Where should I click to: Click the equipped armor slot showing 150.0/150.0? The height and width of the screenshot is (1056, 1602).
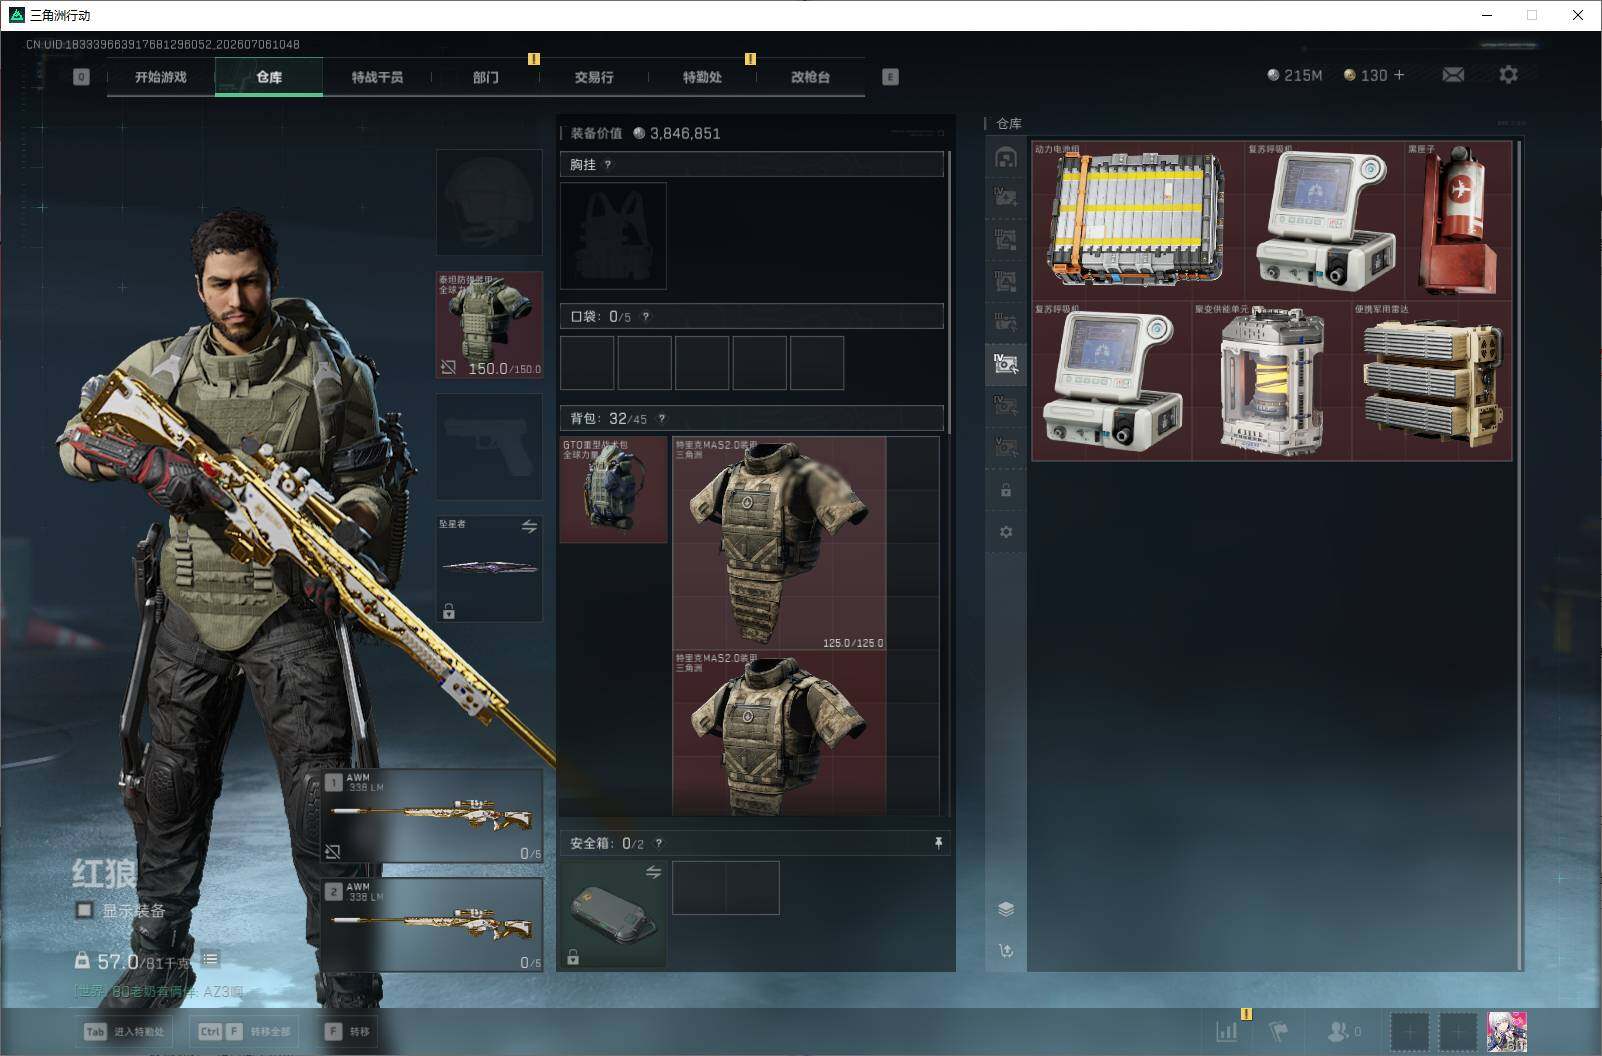(x=489, y=325)
